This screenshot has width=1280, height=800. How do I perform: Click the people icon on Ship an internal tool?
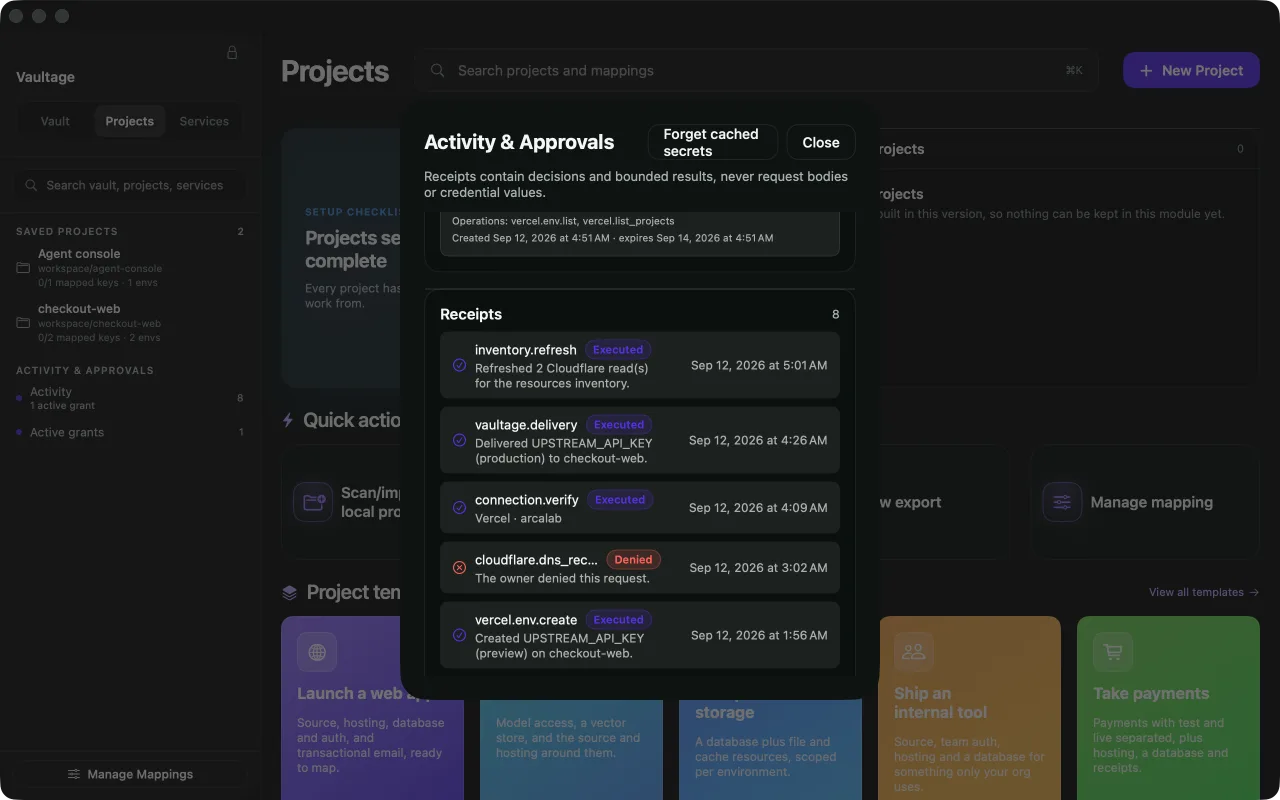tap(914, 652)
